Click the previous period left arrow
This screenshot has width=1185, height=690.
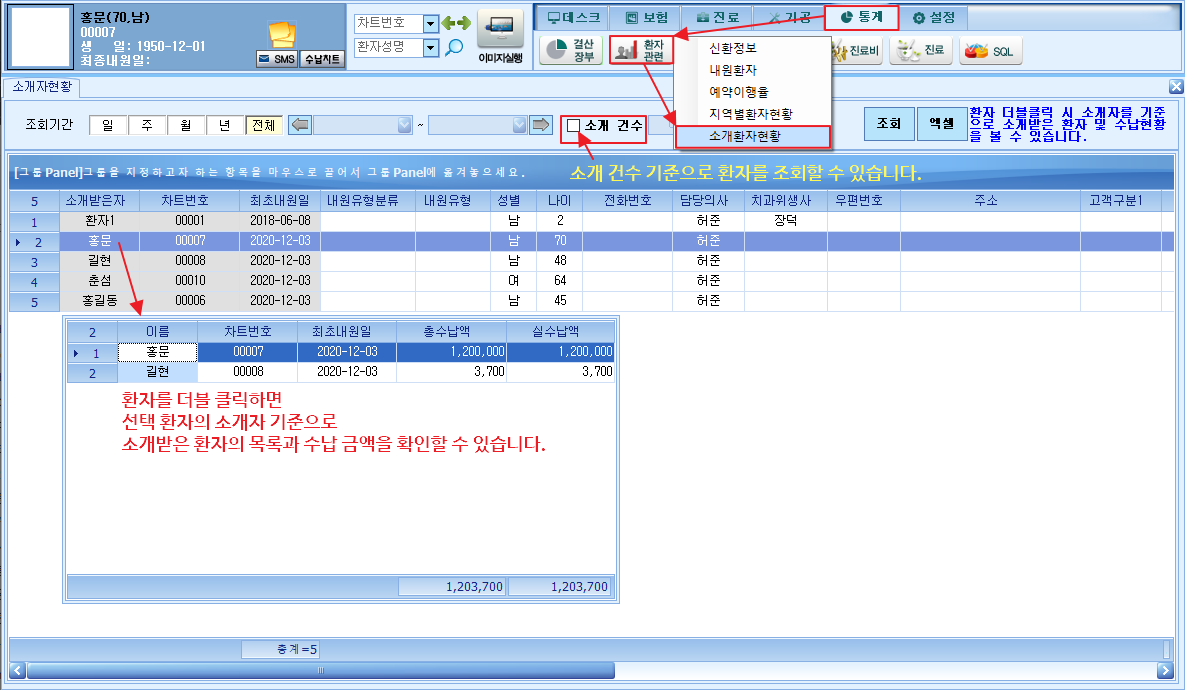(x=300, y=125)
